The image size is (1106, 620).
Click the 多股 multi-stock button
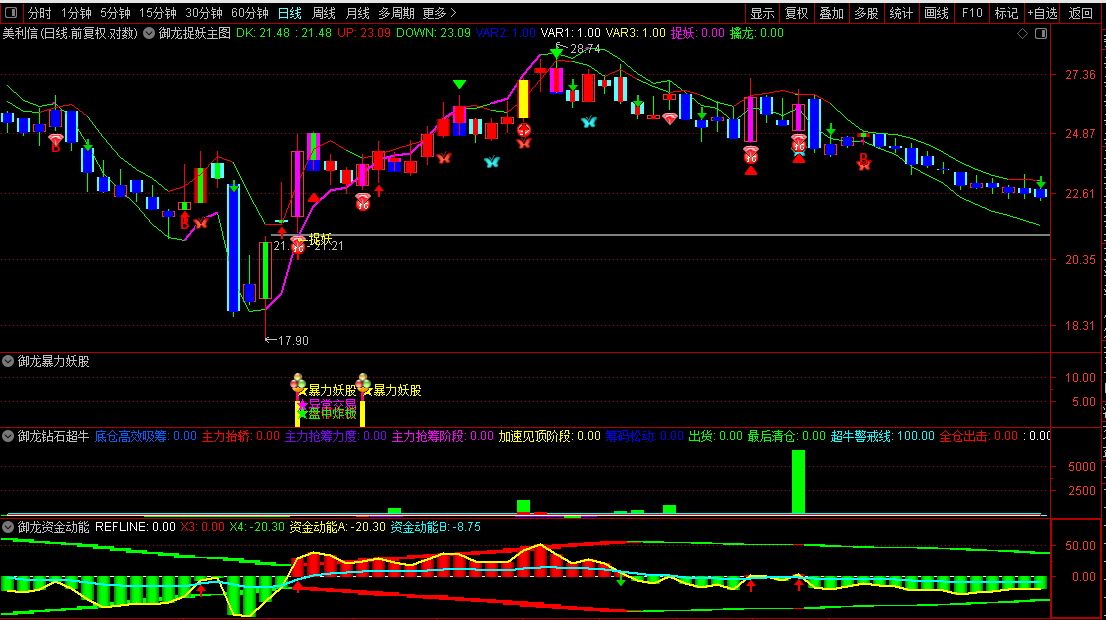point(866,13)
